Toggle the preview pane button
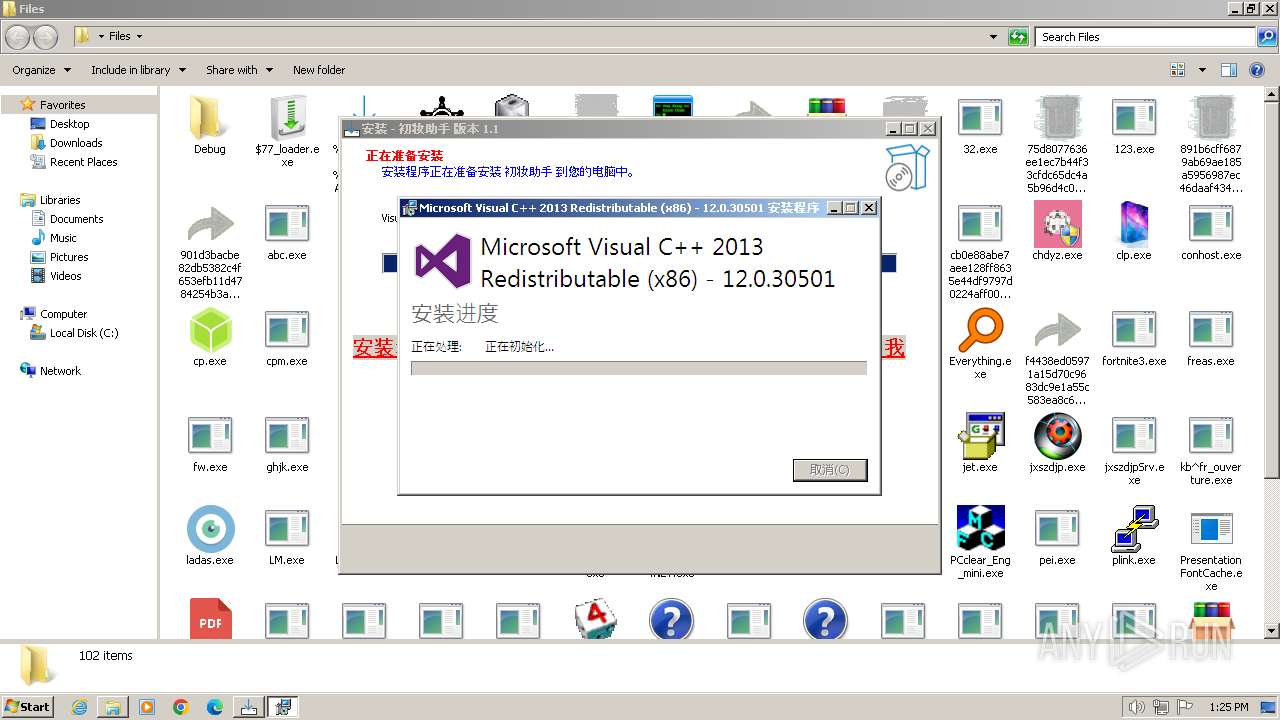 tap(1229, 70)
